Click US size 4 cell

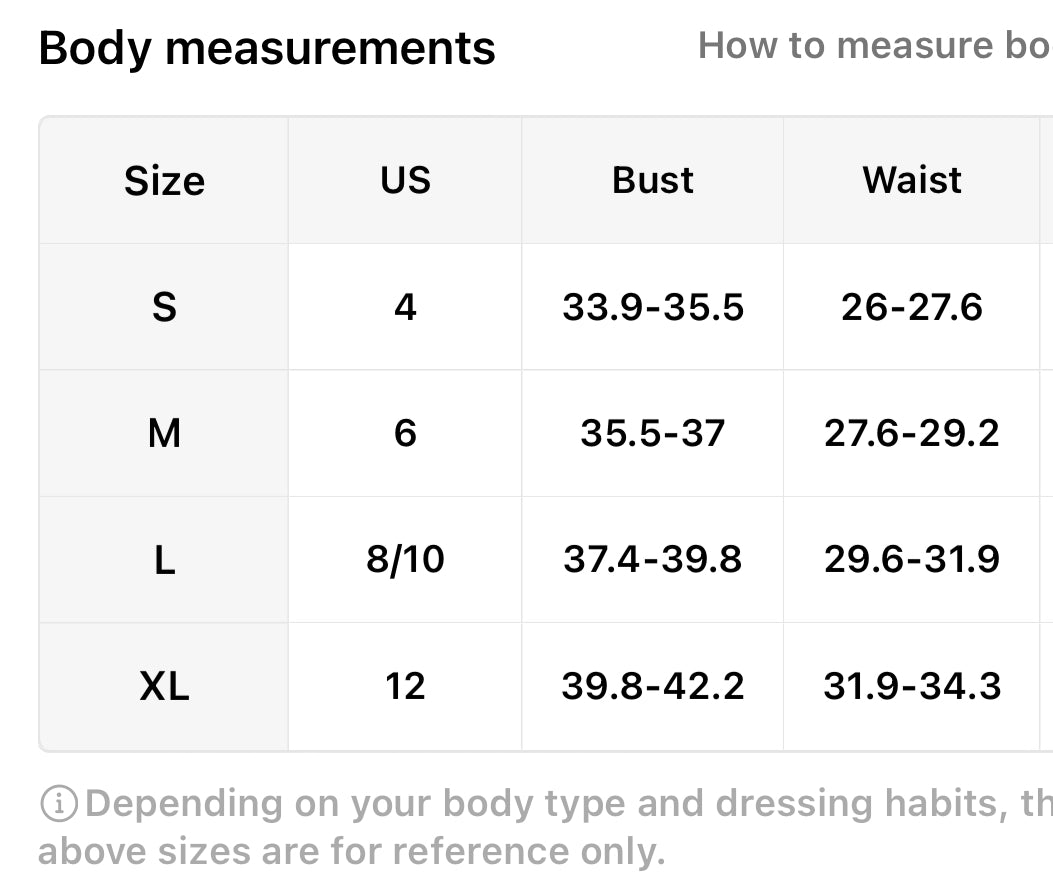pos(405,307)
